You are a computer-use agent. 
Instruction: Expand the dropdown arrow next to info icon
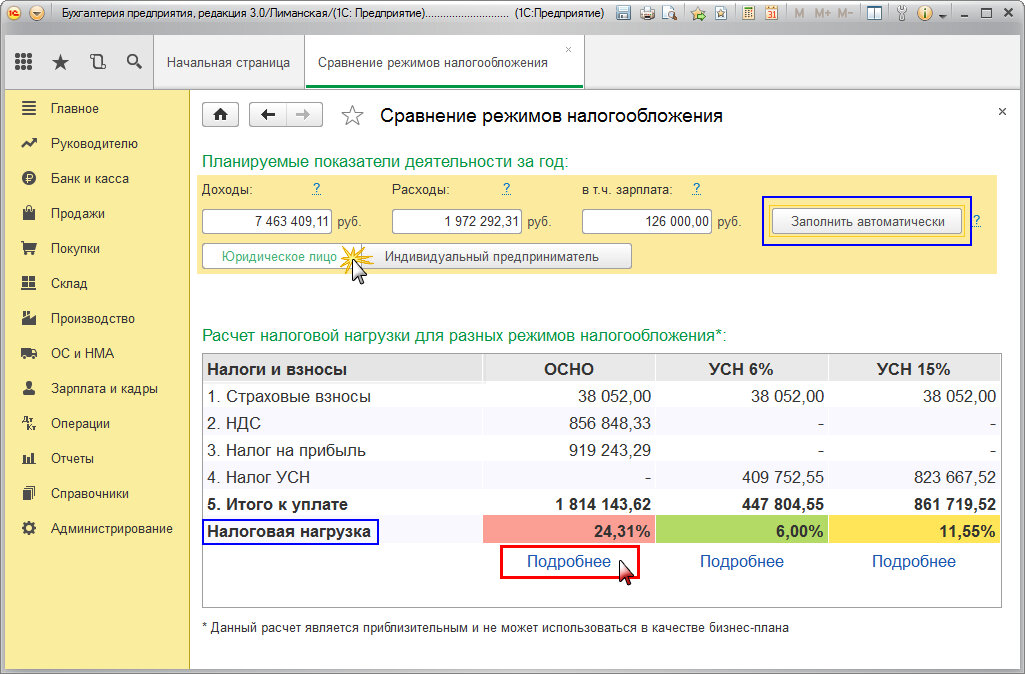point(942,15)
